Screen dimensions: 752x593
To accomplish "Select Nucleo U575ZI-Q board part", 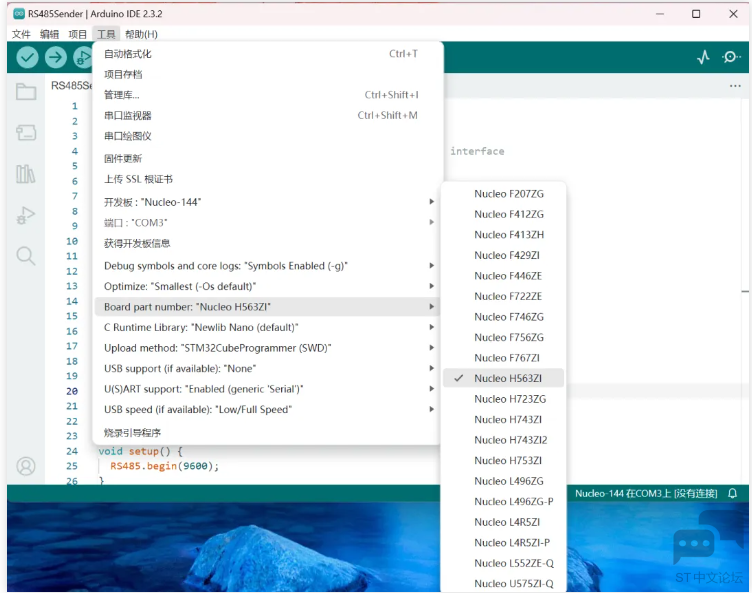I will click(503, 583).
